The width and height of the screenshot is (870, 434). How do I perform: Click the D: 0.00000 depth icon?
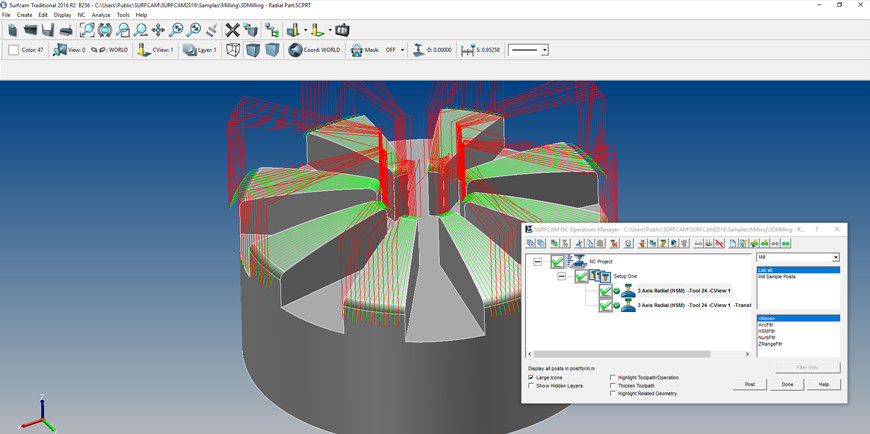[419, 50]
